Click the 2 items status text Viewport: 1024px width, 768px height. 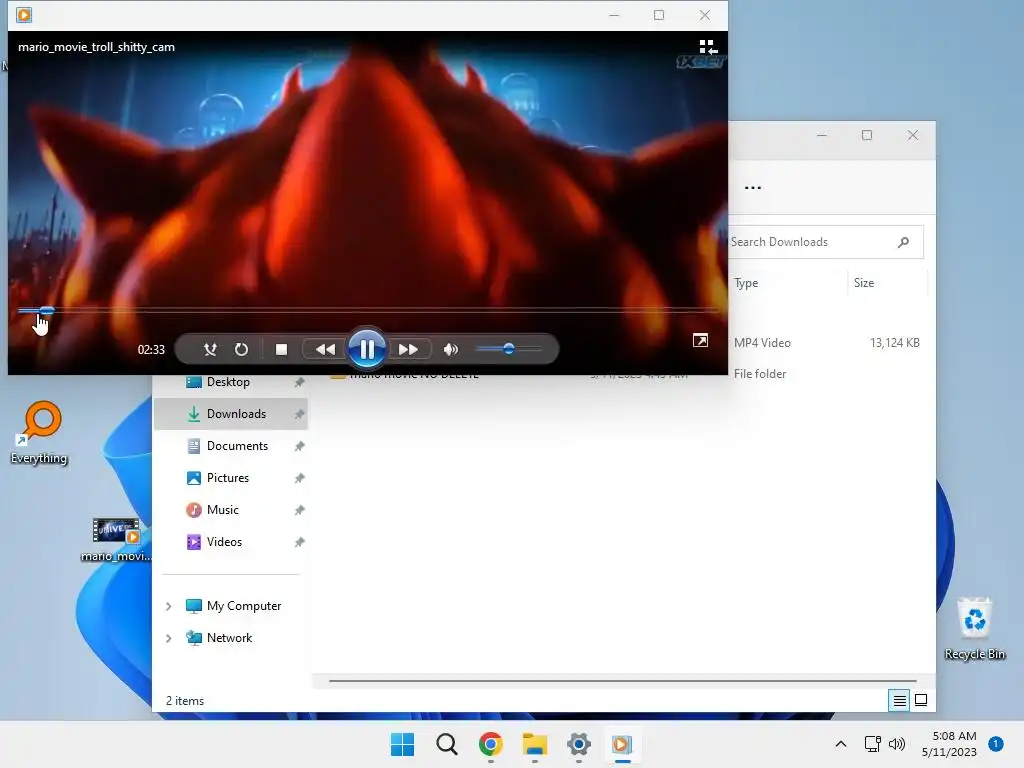point(185,701)
